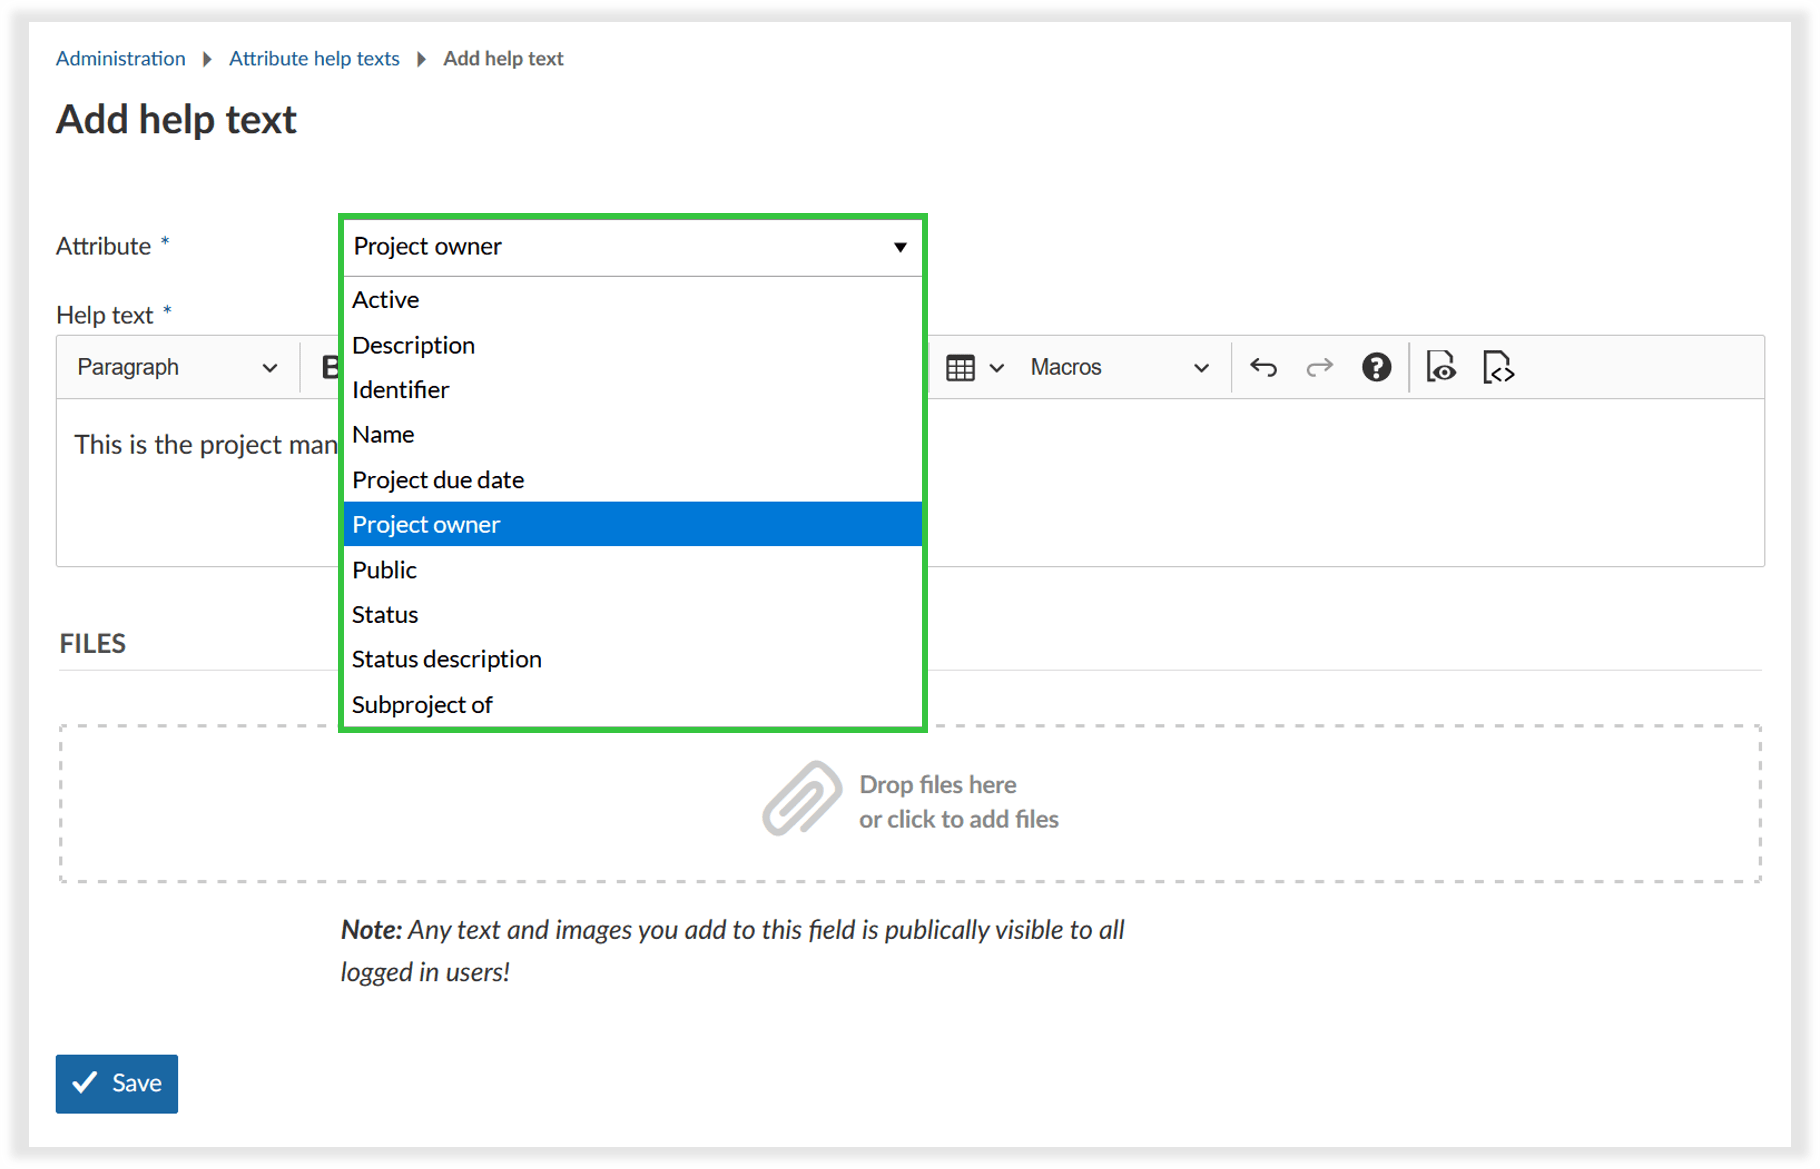Toggle preview mode icon
This screenshot has width=1820, height=1169.
point(1441,368)
